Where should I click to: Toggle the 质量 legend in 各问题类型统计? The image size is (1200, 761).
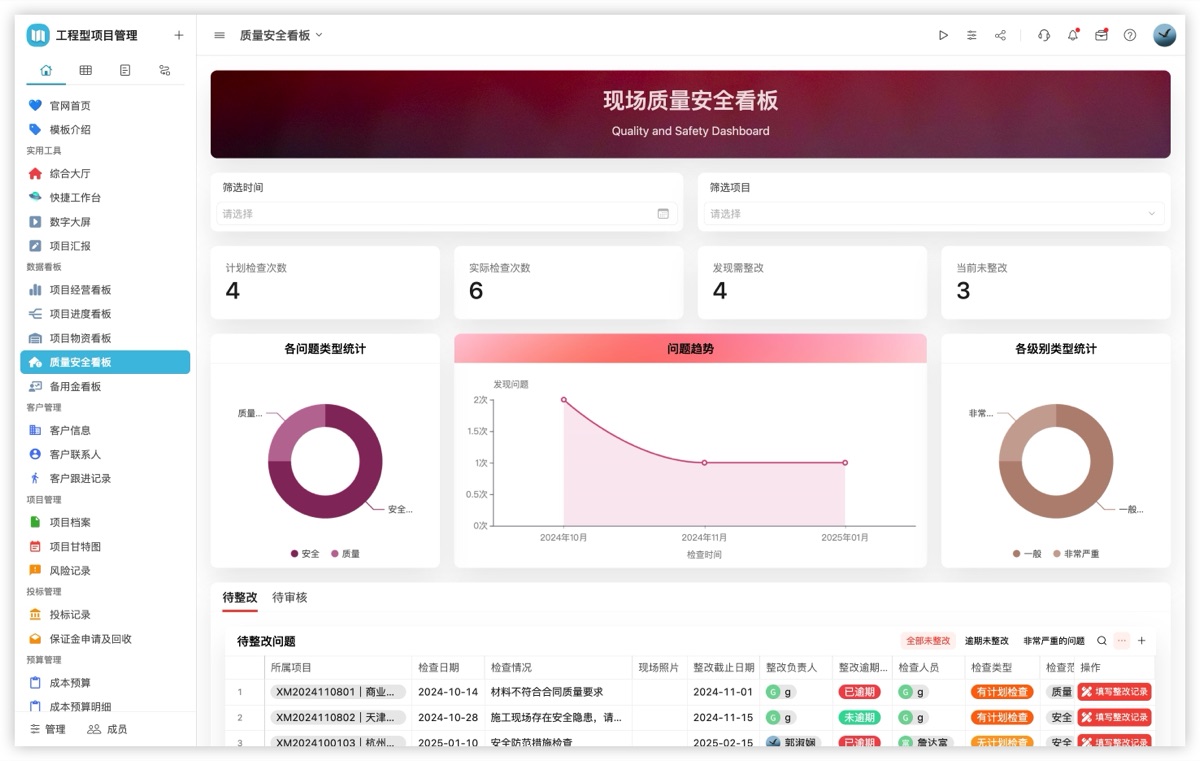click(x=346, y=553)
